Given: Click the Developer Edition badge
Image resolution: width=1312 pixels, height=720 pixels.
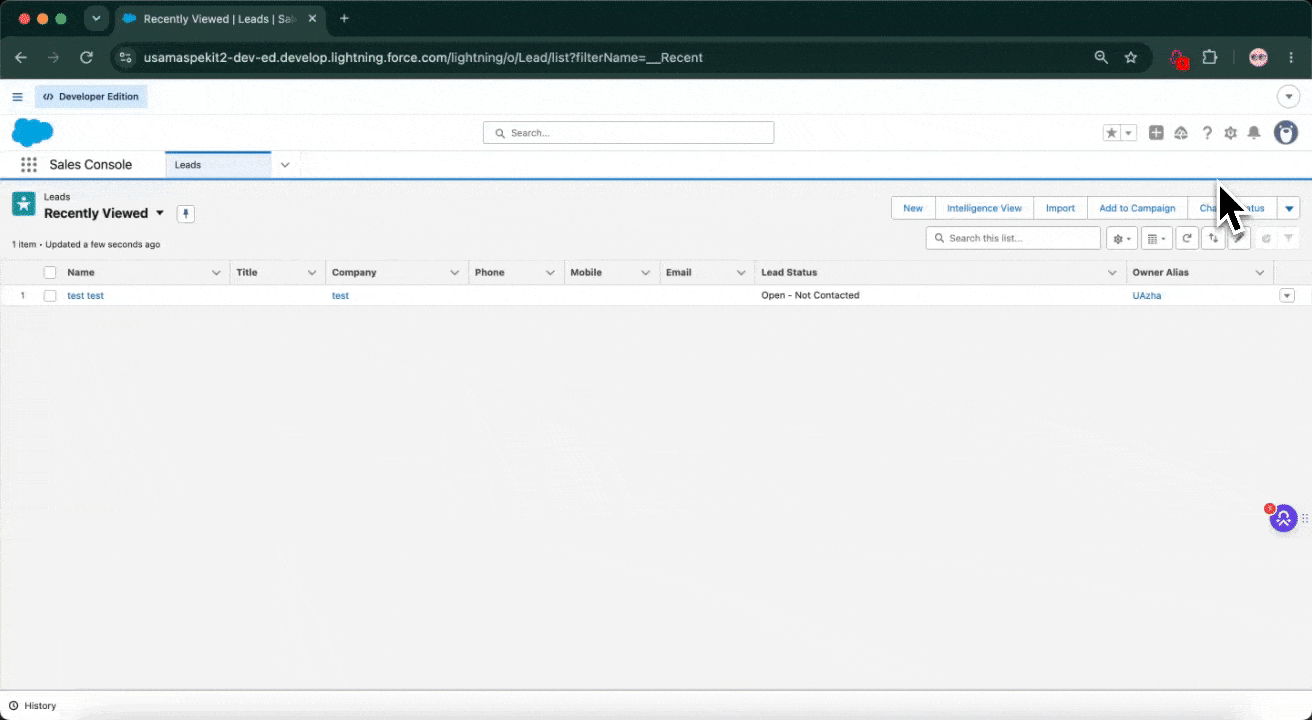Looking at the screenshot, I should point(91,97).
